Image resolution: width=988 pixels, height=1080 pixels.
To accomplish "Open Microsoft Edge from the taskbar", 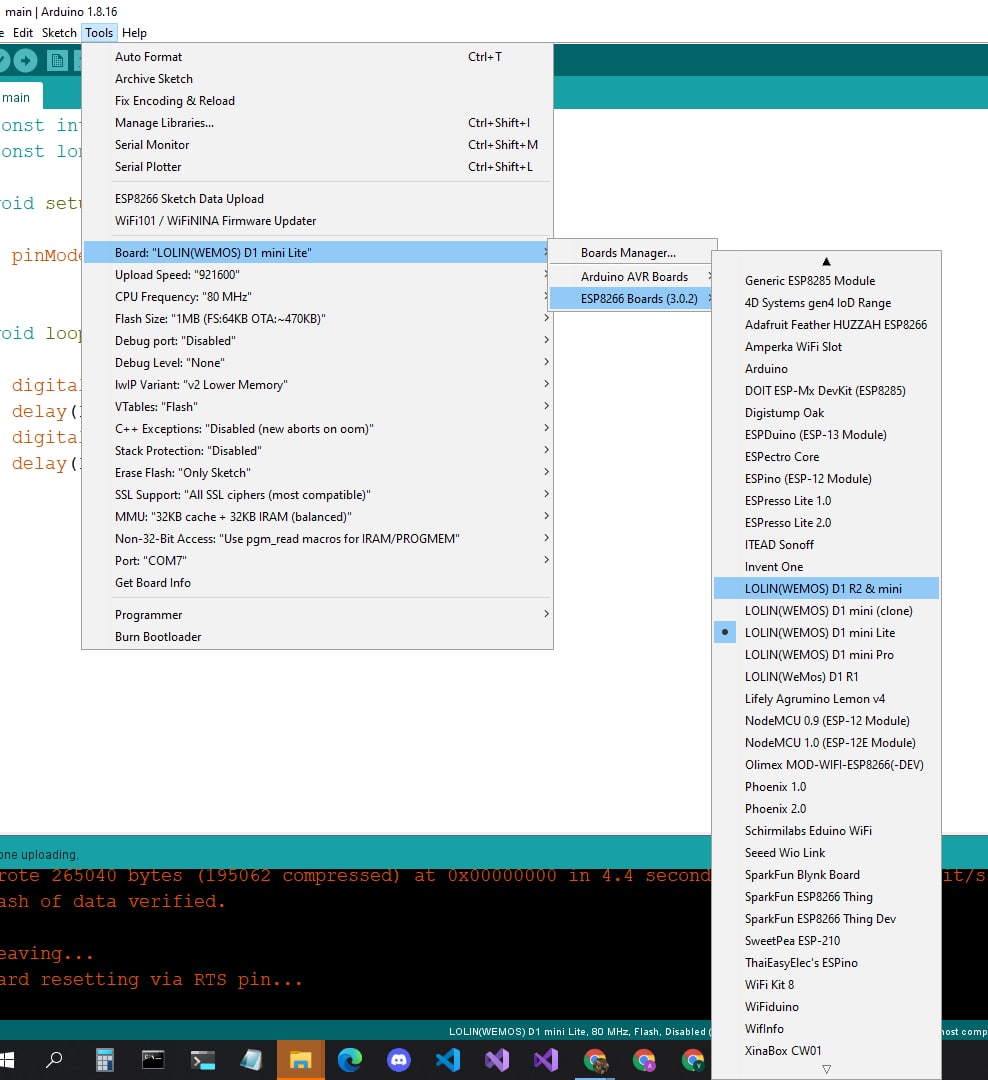I will pyautogui.click(x=349, y=1059).
